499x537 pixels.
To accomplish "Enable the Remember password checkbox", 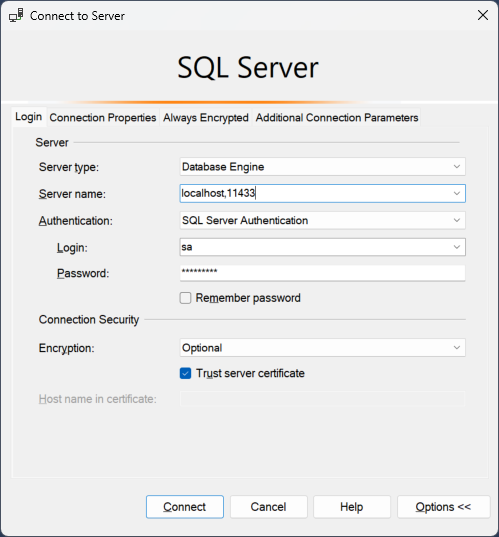I will 185,298.
